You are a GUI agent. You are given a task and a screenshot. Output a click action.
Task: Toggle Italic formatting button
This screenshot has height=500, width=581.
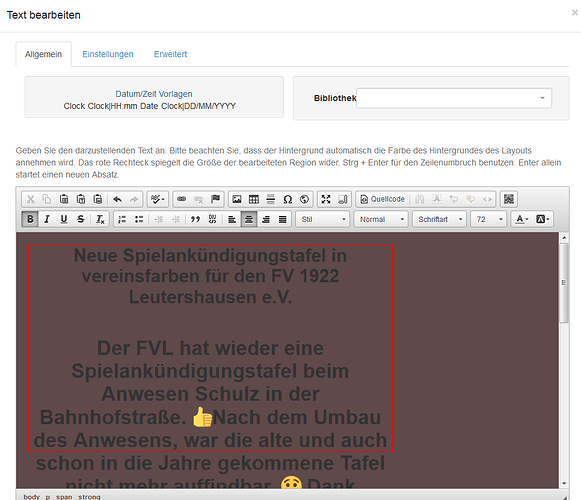(x=47, y=219)
